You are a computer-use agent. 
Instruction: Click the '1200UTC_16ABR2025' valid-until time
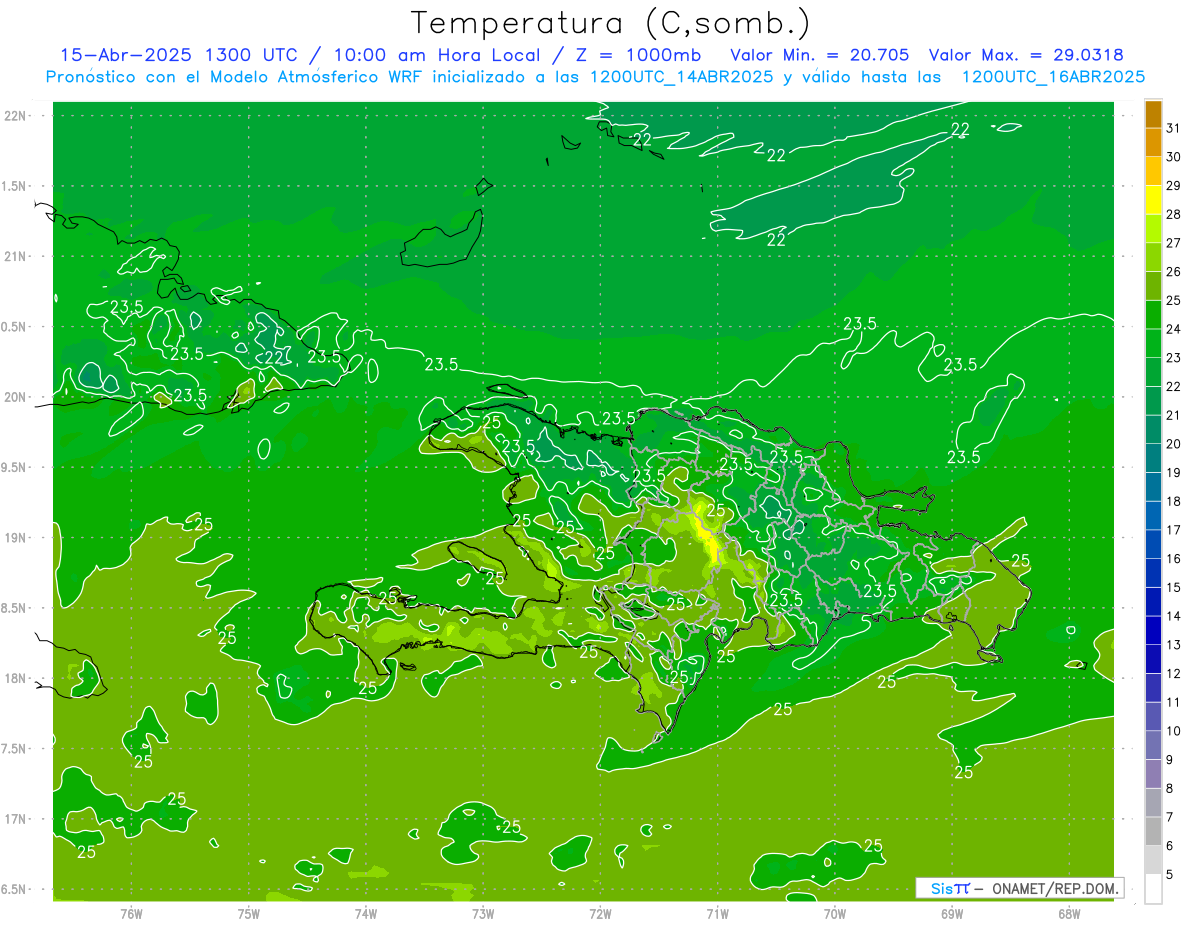[1053, 76]
